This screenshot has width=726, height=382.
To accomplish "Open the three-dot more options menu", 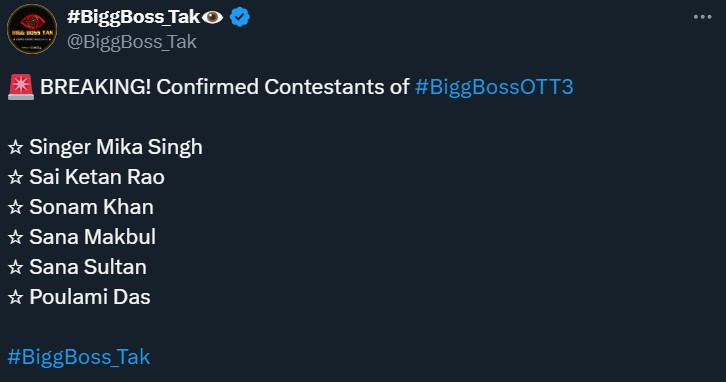I will coord(702,17).
